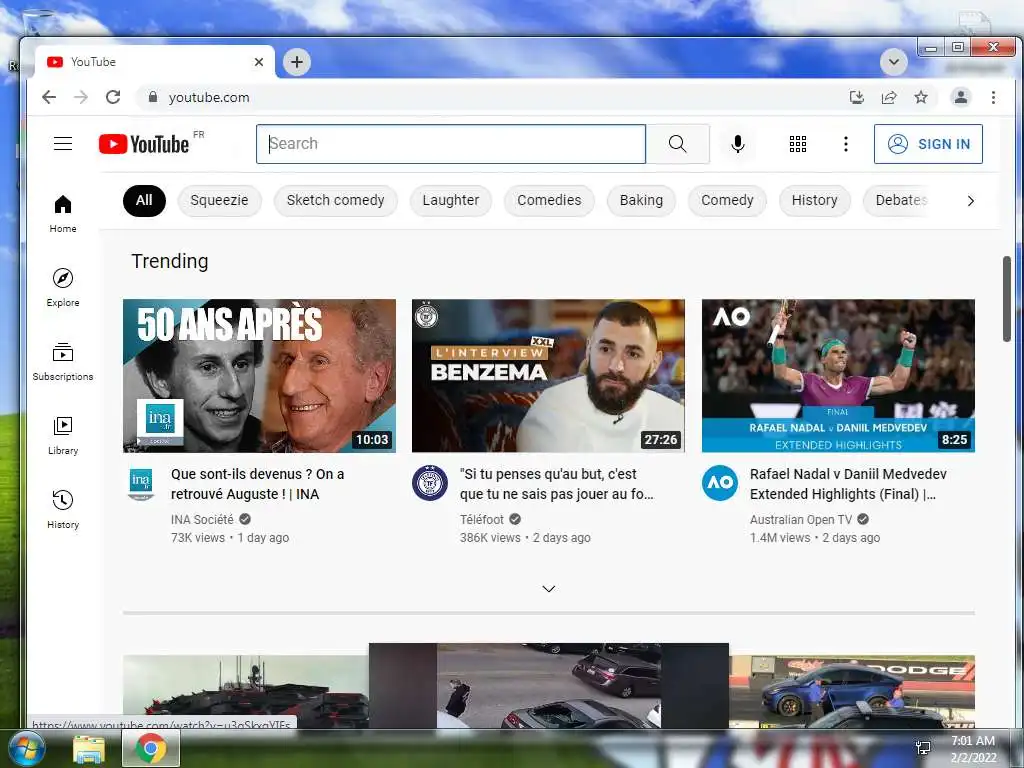Image resolution: width=1024 pixels, height=768 pixels.
Task: Open the Windows Start menu
Action: (26, 748)
